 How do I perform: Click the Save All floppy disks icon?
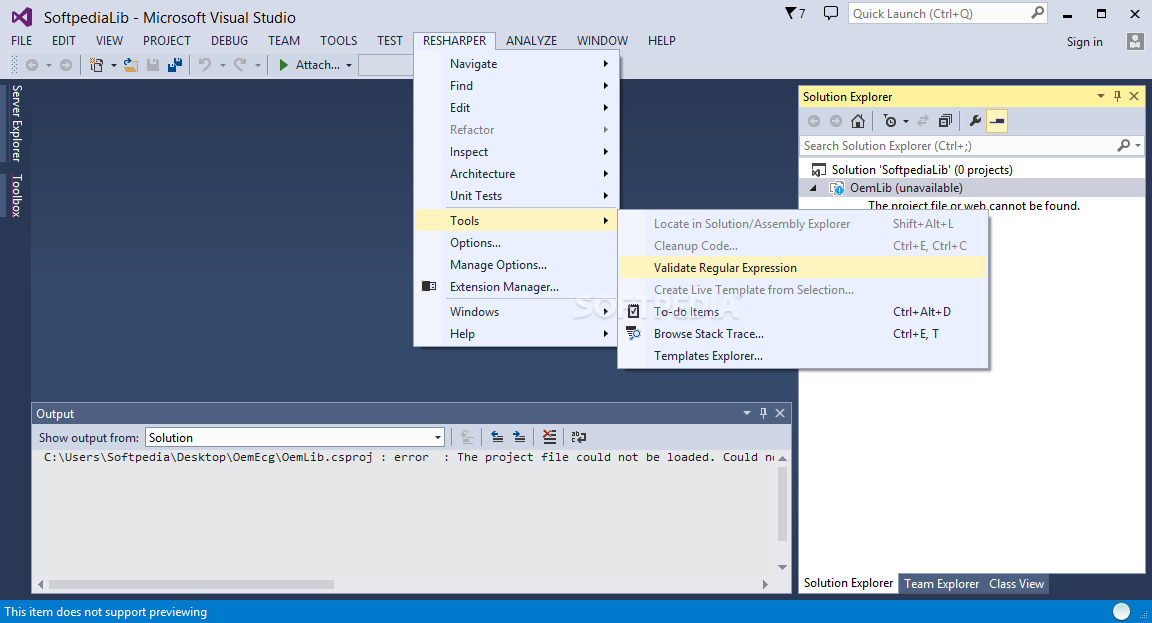(x=175, y=65)
